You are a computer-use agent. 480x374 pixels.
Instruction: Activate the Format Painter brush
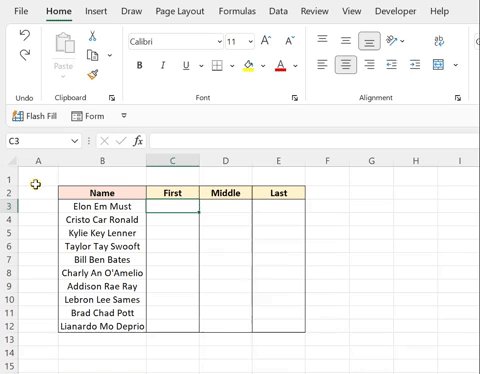tap(93, 74)
